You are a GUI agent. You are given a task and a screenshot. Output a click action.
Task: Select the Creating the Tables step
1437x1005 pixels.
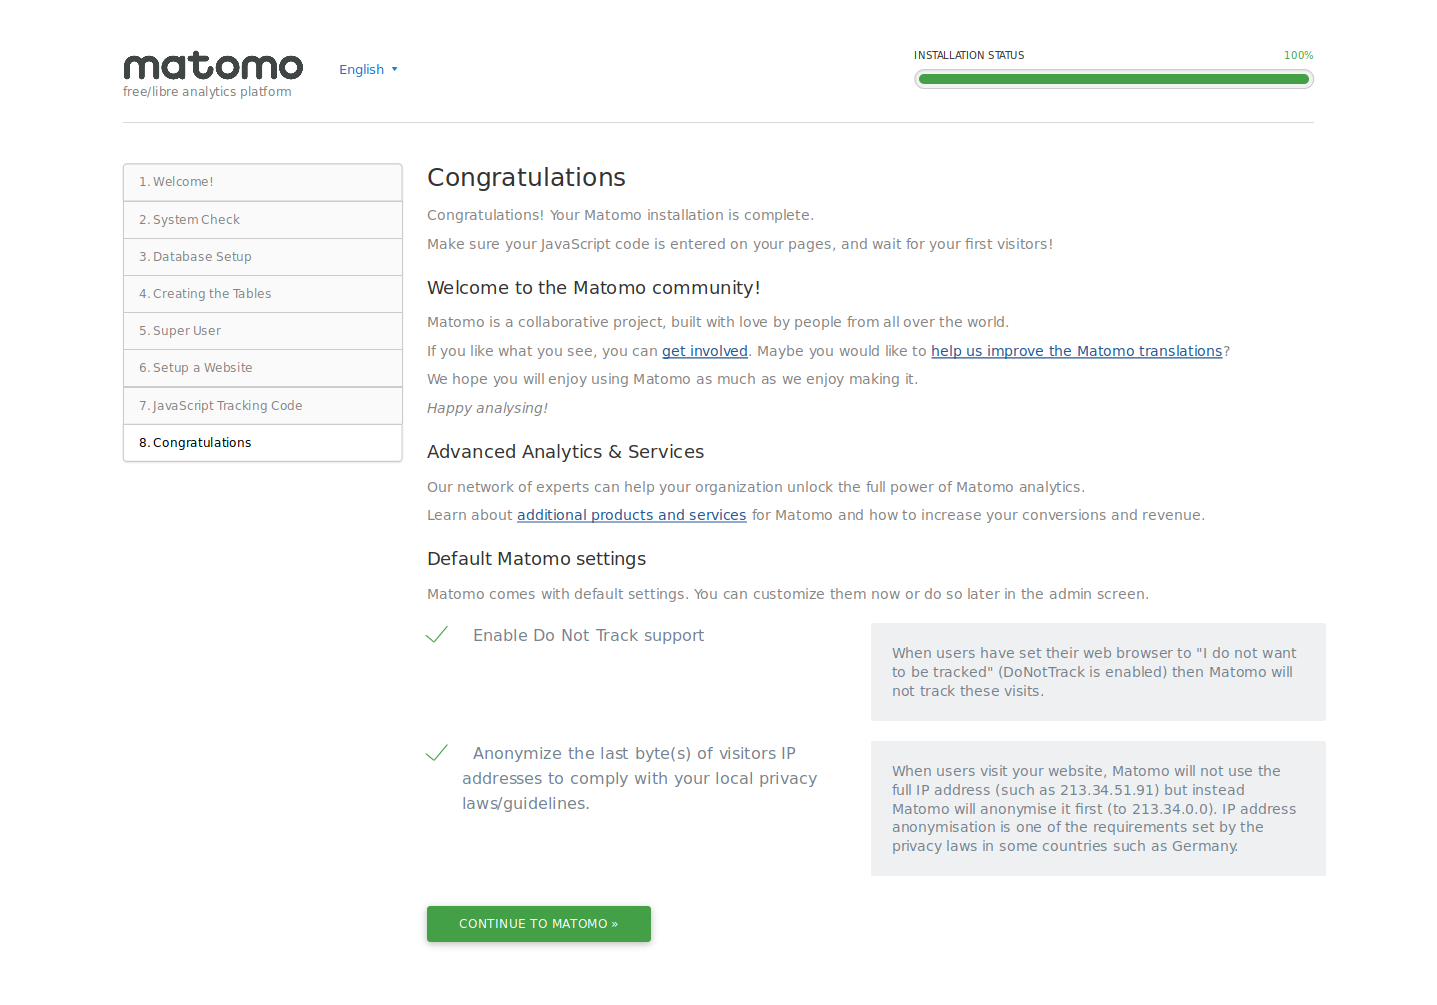pos(262,294)
